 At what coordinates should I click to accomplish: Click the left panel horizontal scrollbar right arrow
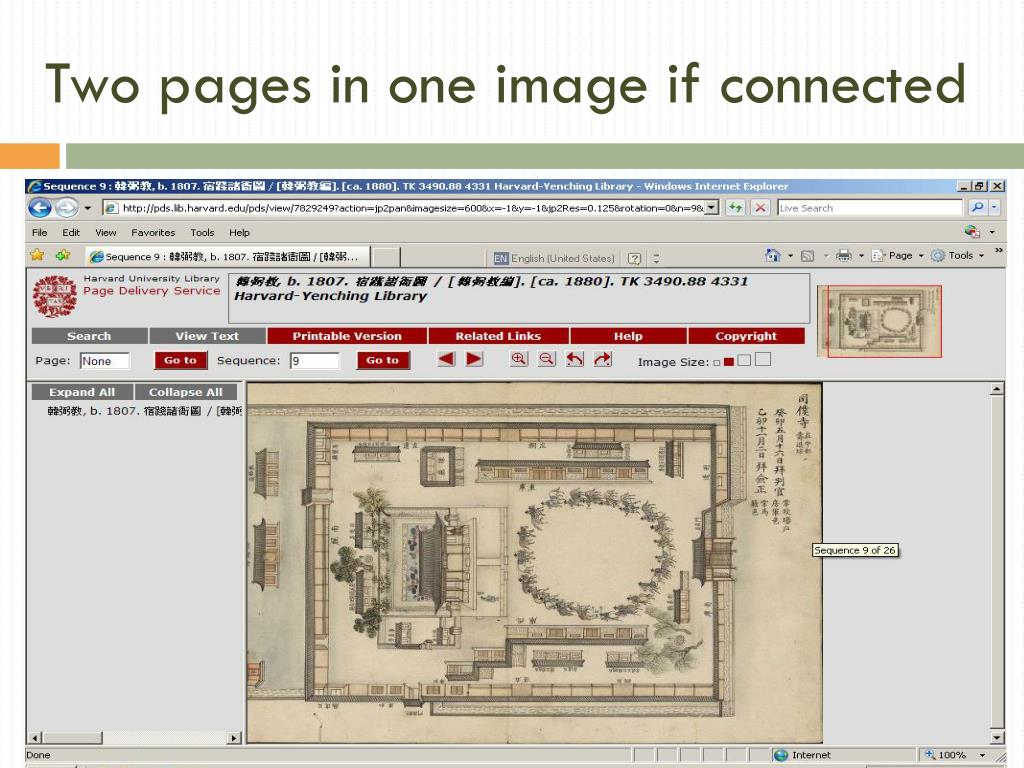[234, 738]
